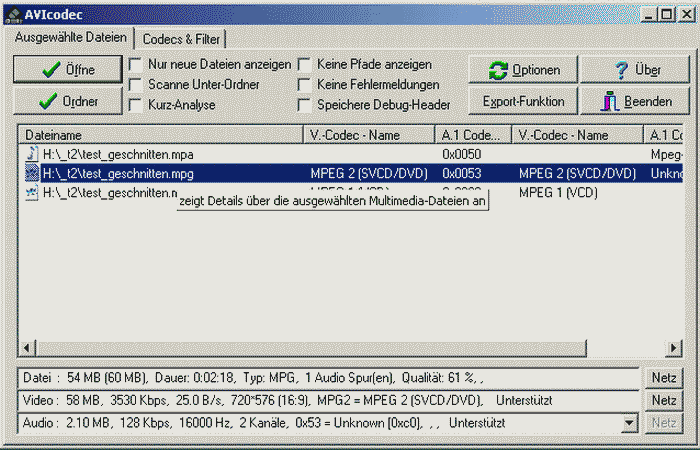Click the Öffne button with green checkmark
Viewport: 700px width, 450px height.
[67, 70]
